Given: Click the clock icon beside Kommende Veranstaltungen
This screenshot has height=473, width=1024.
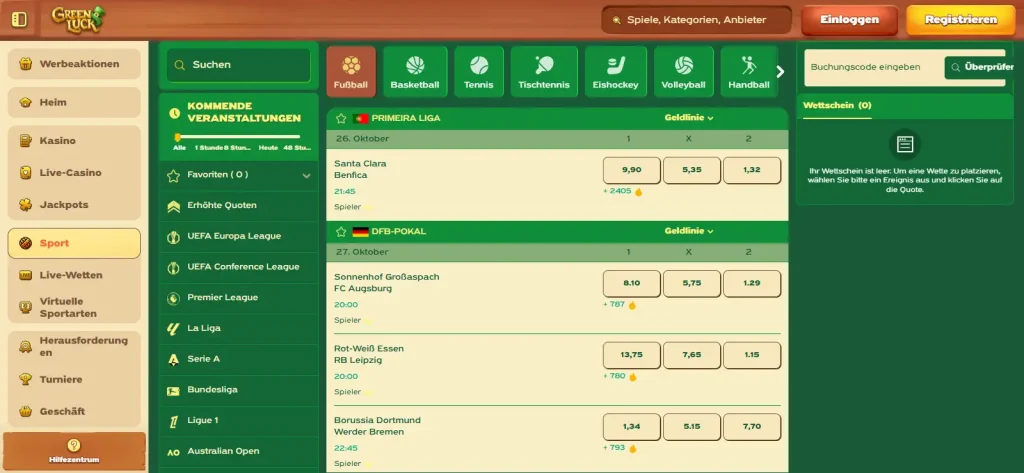Looking at the screenshot, I should (x=174, y=113).
